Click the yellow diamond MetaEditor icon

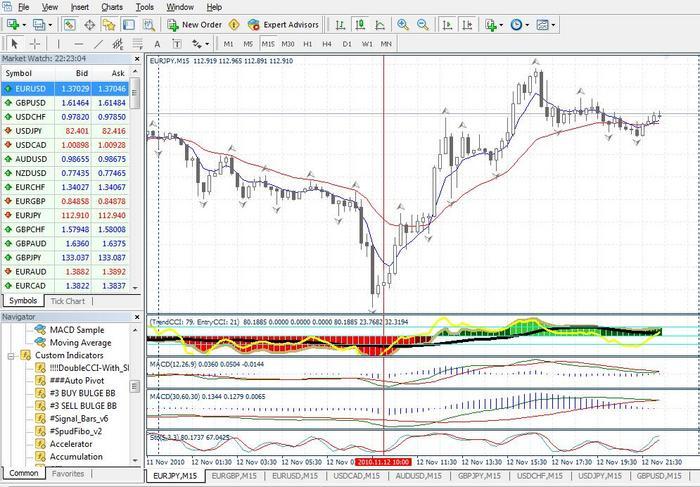coord(234,25)
